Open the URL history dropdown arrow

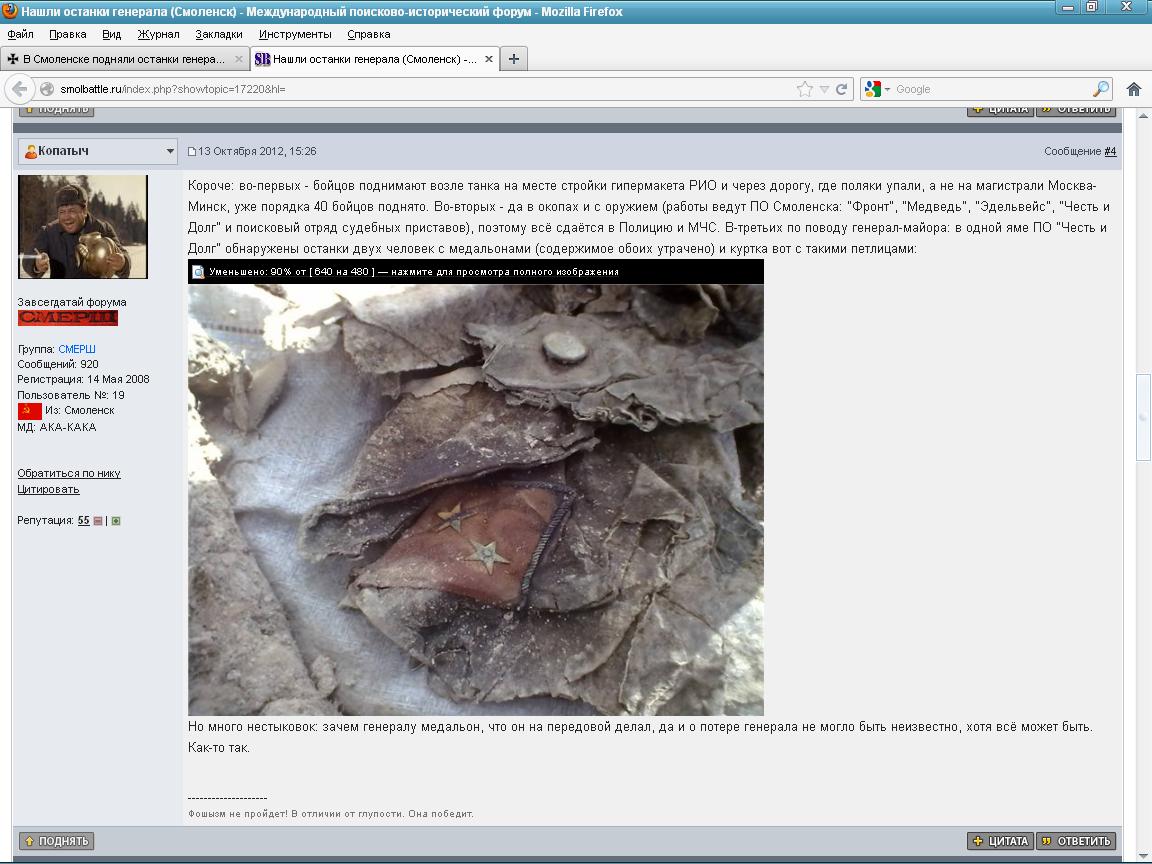pyautogui.click(x=824, y=89)
